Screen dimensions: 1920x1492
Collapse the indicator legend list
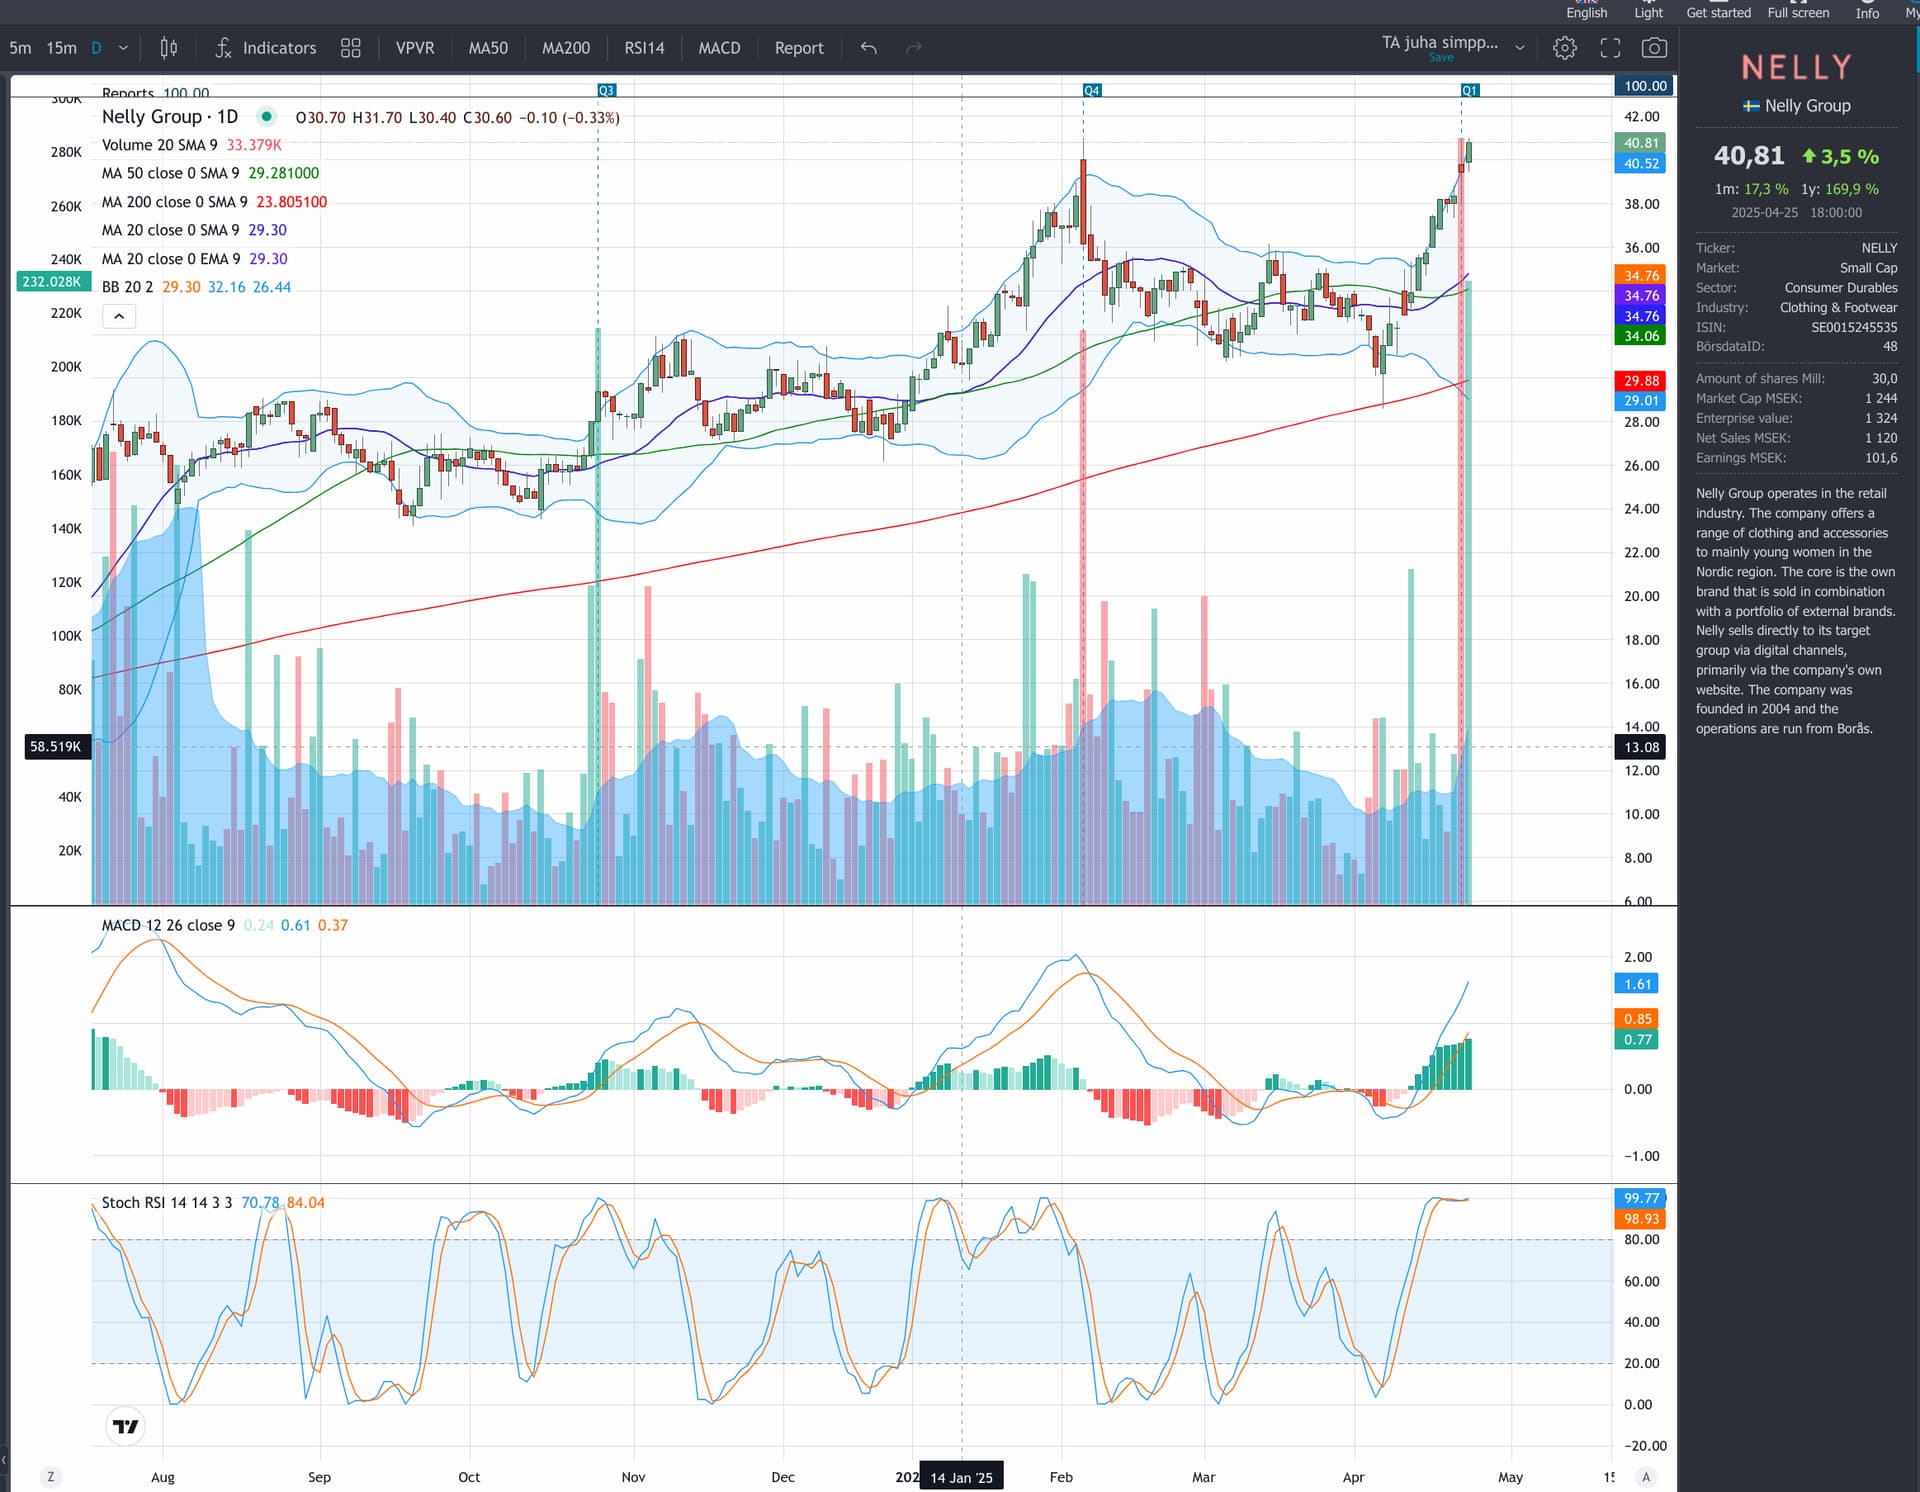pos(119,316)
